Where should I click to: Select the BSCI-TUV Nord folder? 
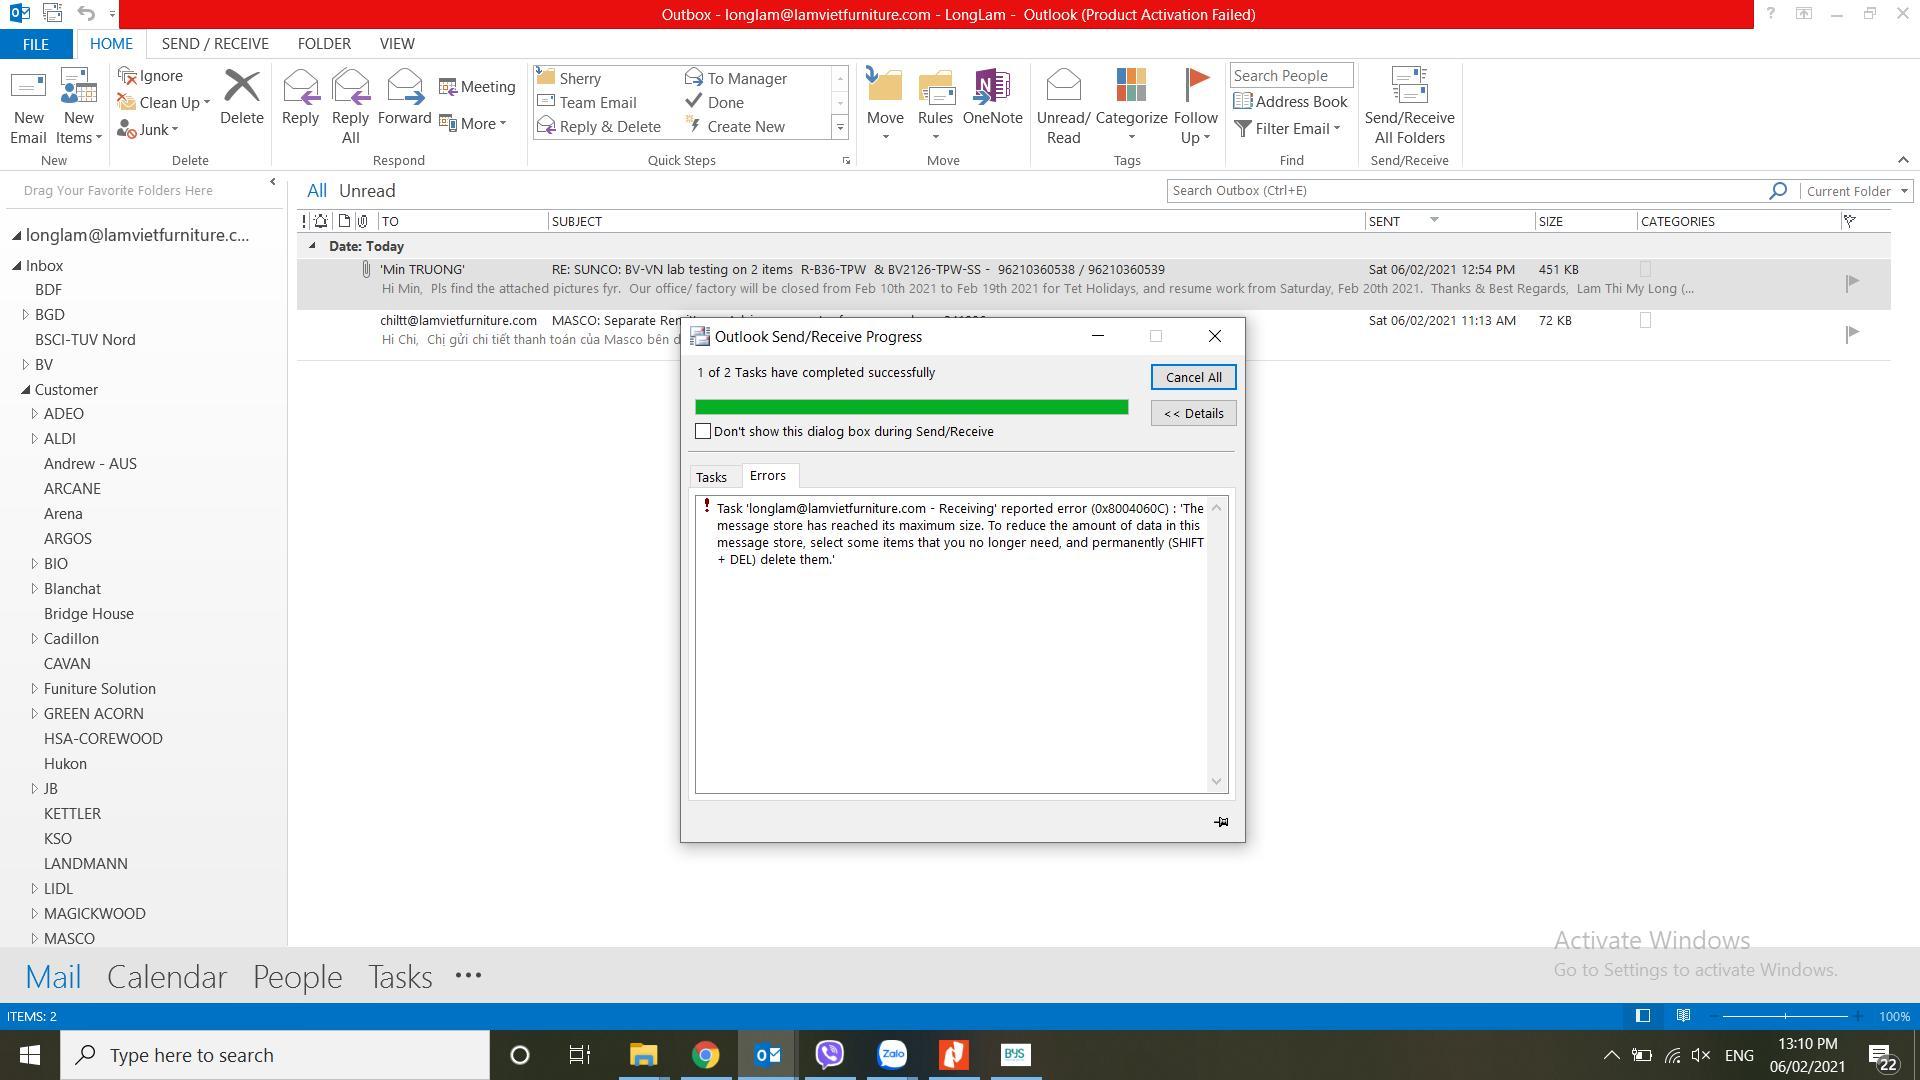pyautogui.click(x=85, y=340)
